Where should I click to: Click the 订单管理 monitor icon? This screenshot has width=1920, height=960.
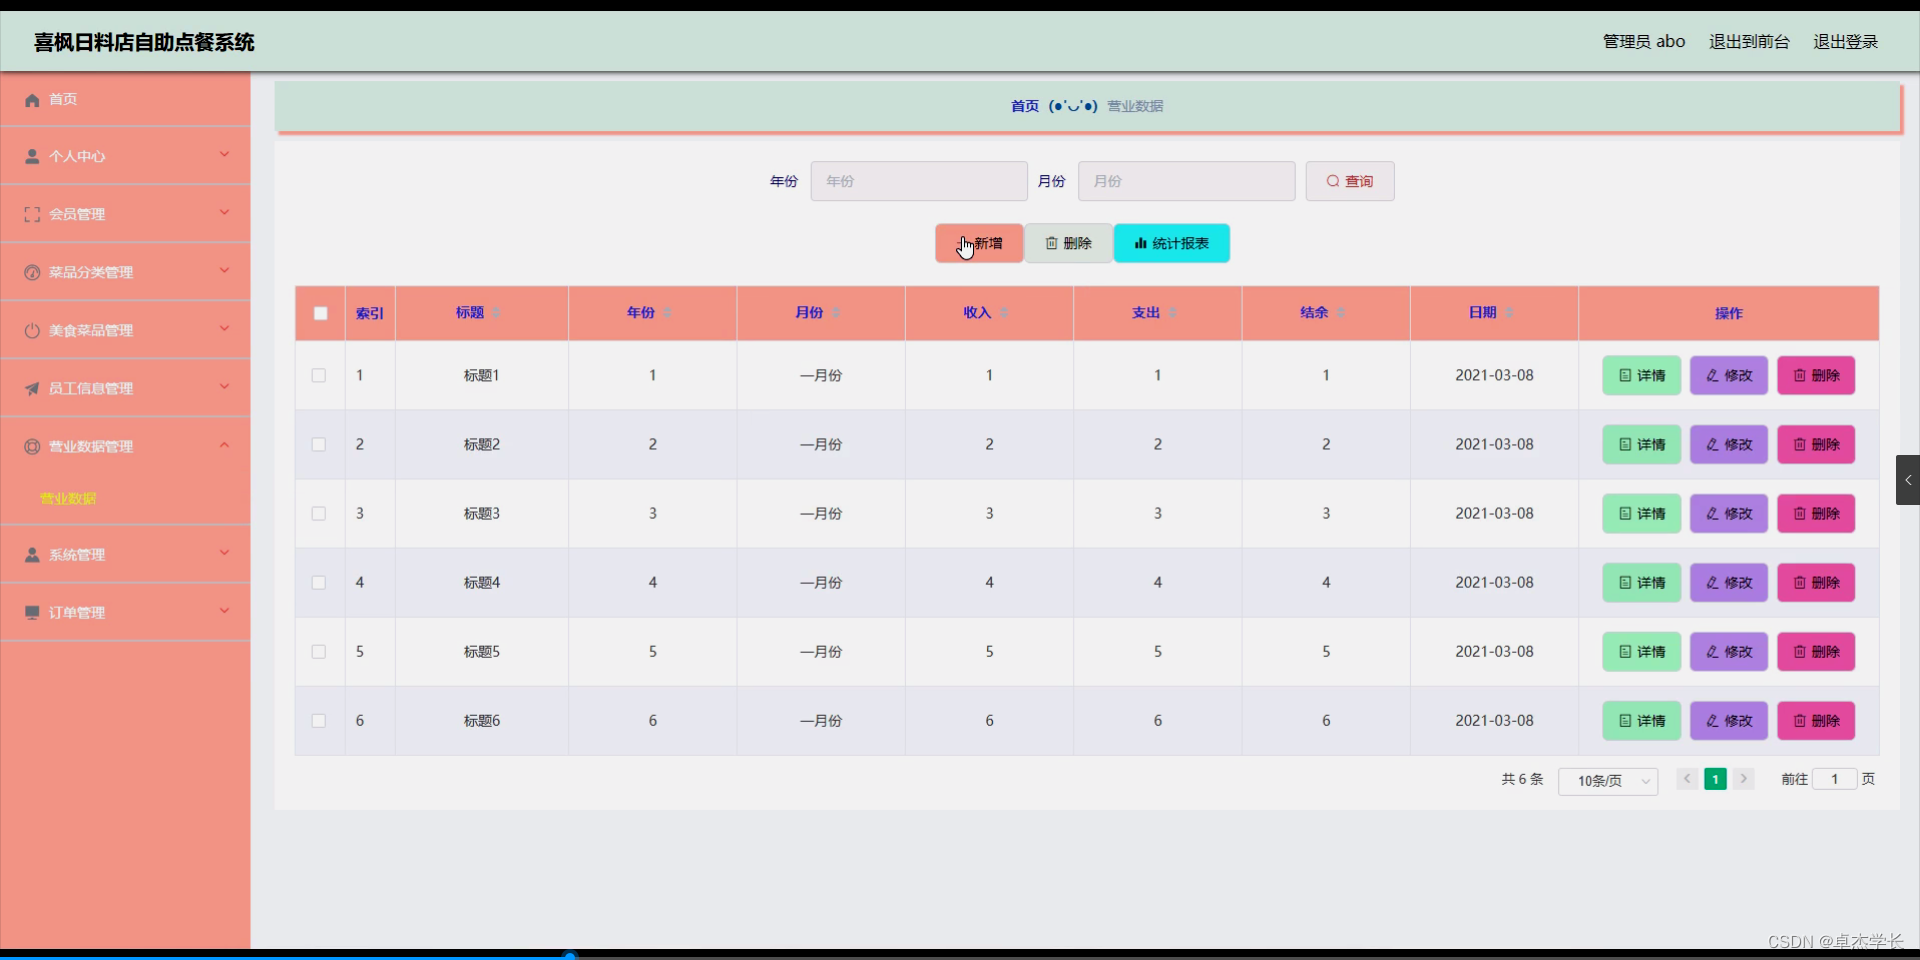[x=31, y=612]
